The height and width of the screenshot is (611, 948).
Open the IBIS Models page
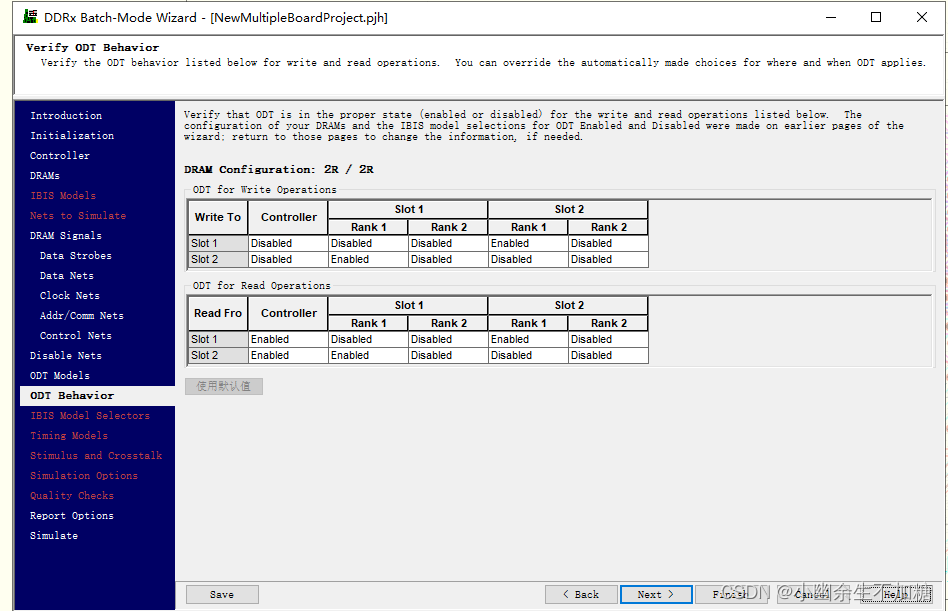click(x=63, y=195)
